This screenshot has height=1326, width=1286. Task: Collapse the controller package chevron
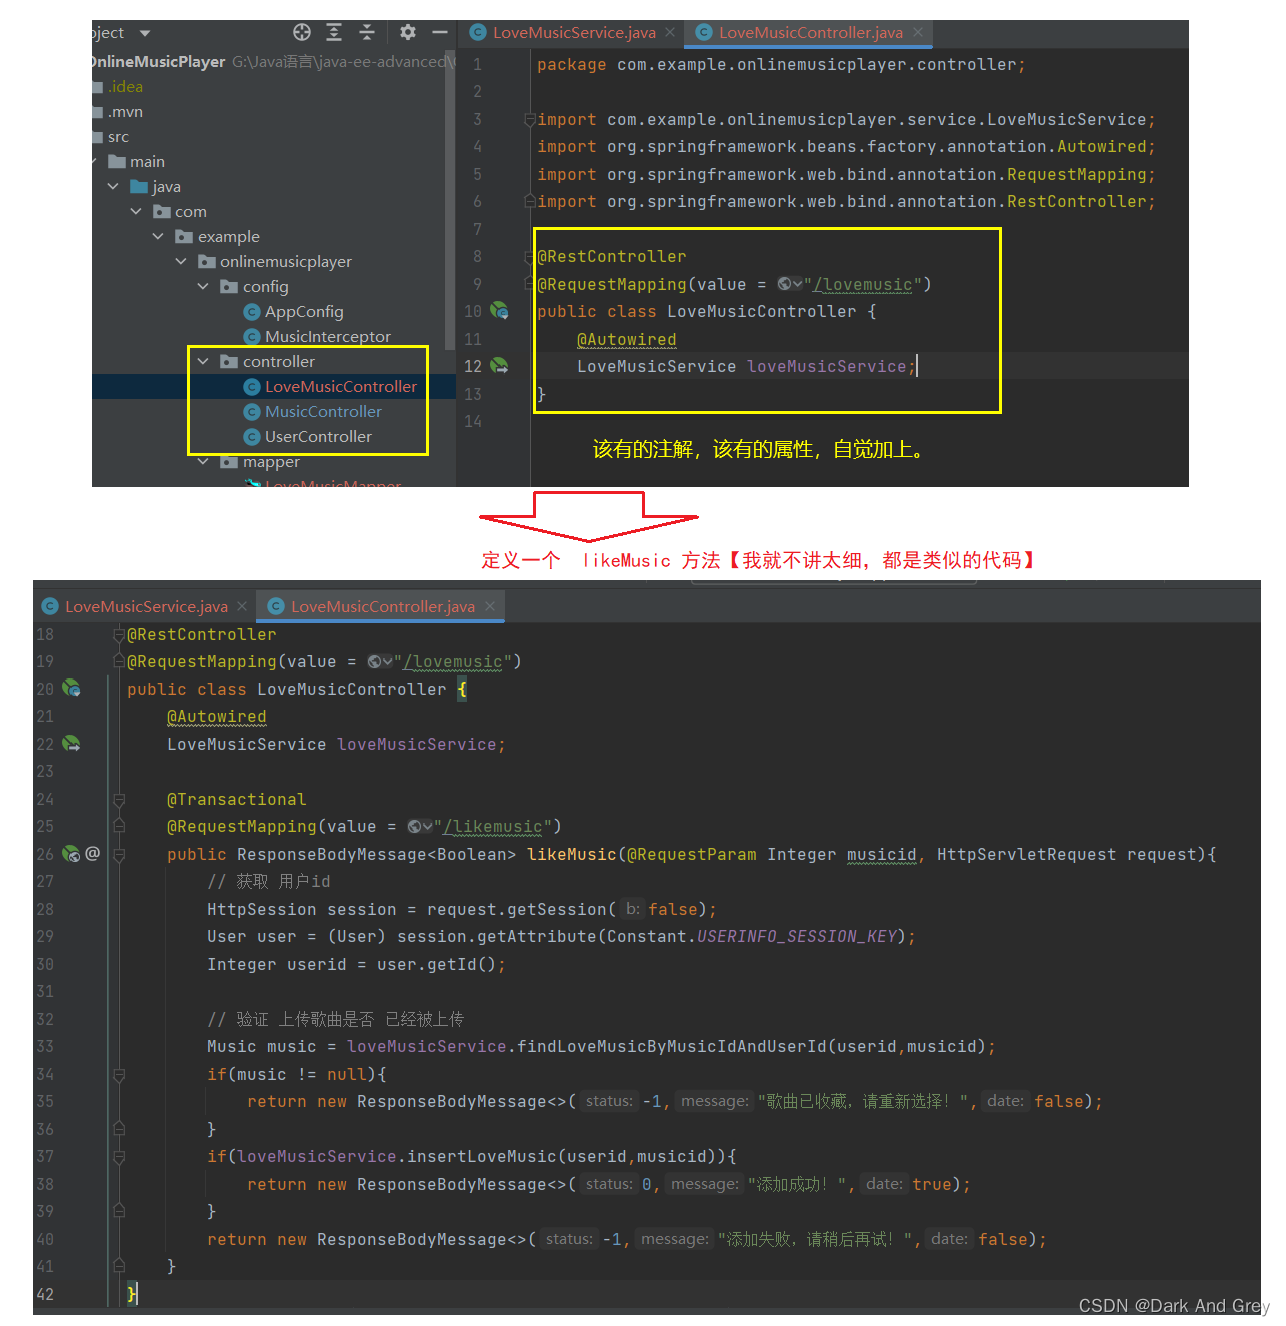(203, 361)
